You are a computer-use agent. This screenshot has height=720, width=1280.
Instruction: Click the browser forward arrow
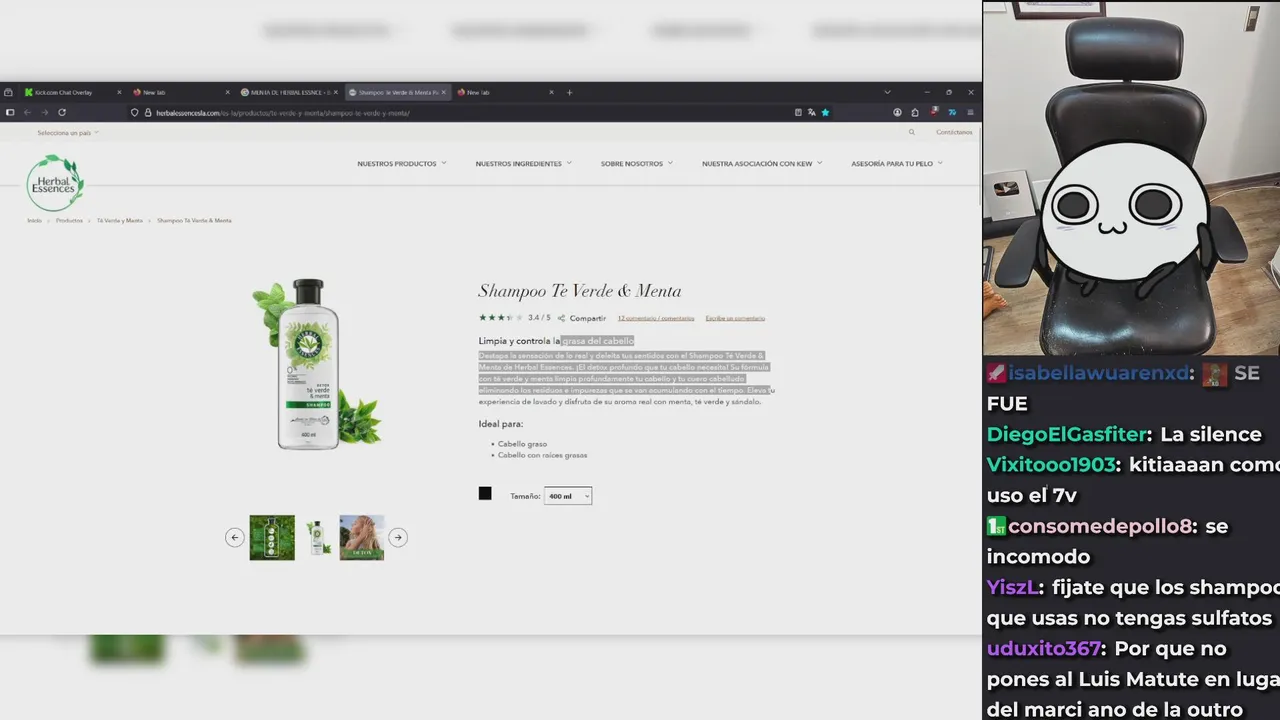(x=44, y=113)
